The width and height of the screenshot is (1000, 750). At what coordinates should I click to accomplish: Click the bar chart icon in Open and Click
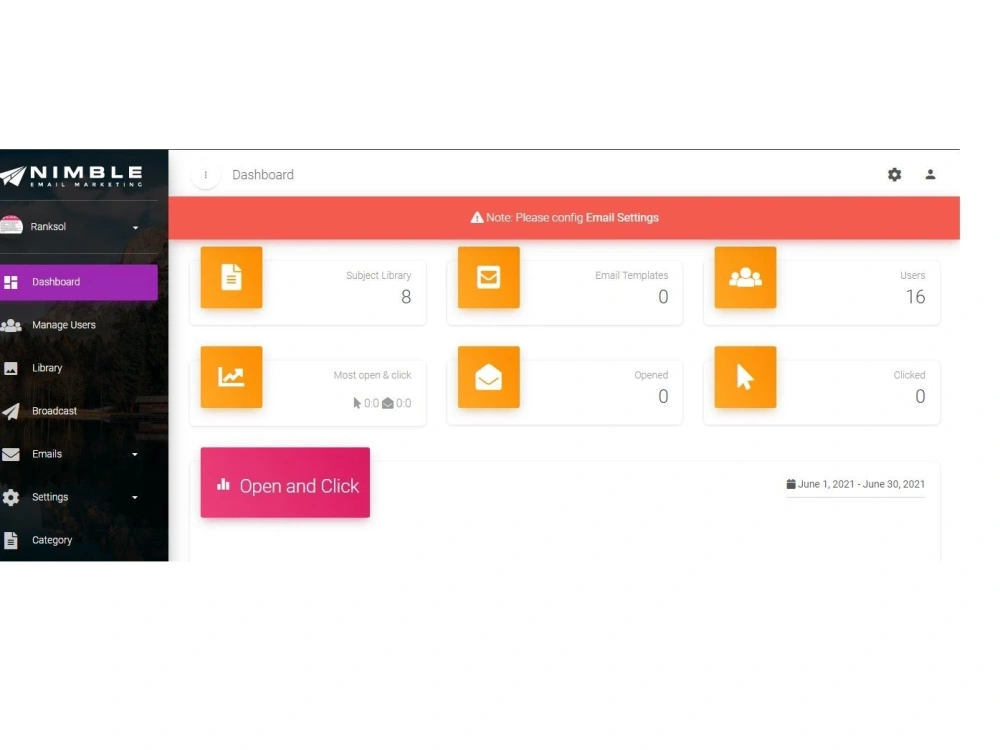(x=223, y=485)
